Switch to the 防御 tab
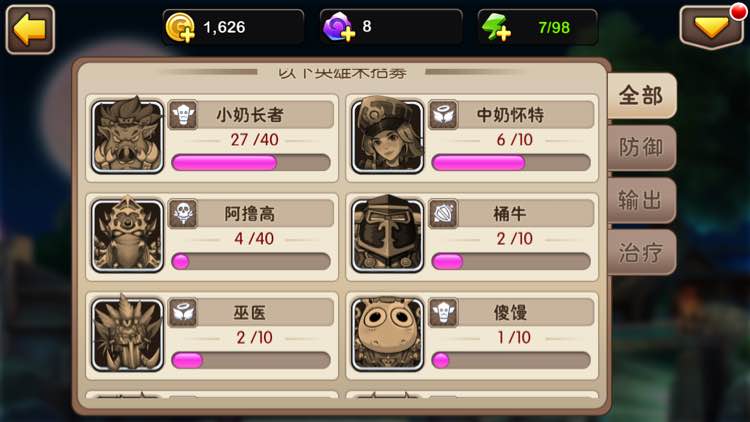This screenshot has height=422, width=750. point(641,148)
